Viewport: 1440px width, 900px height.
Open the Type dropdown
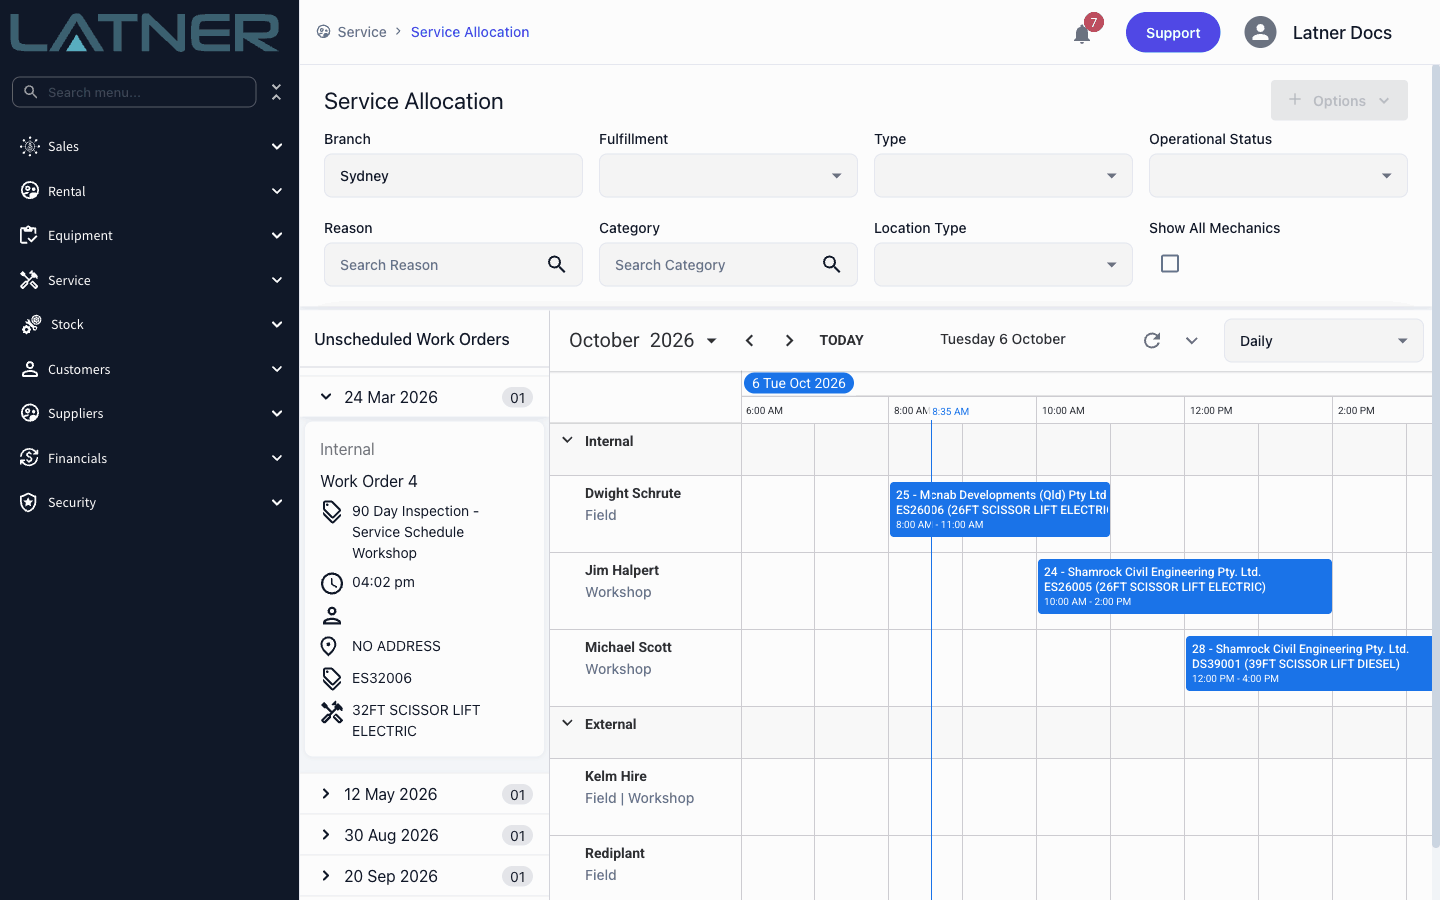(1003, 176)
